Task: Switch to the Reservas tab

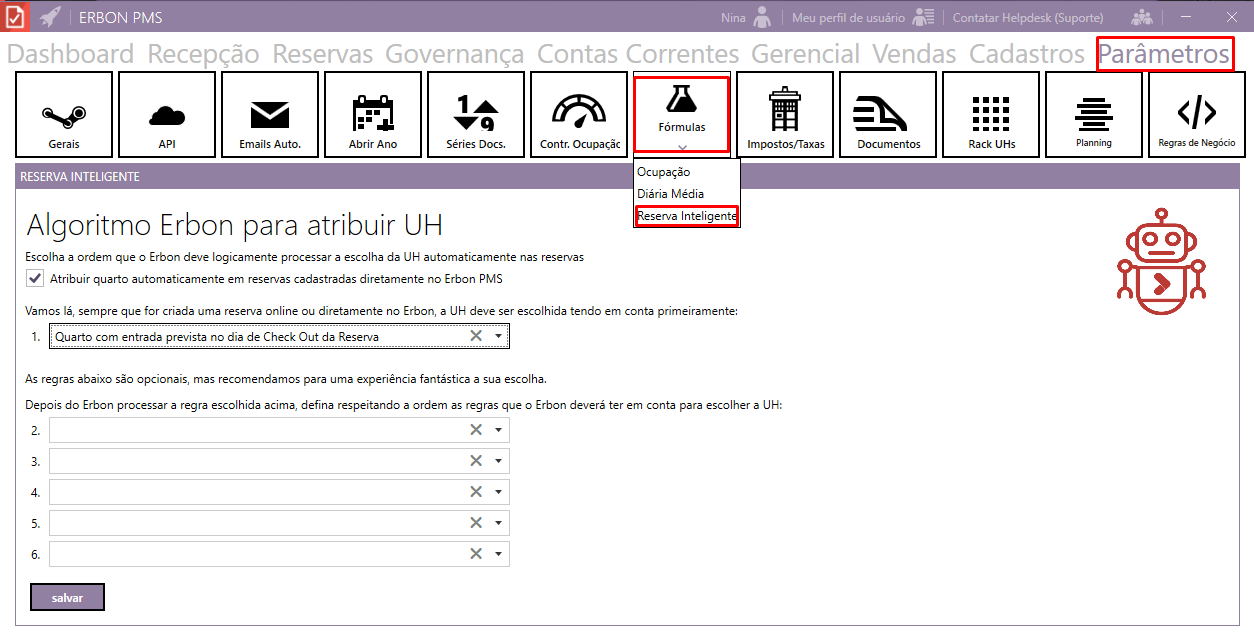Action: [x=322, y=54]
